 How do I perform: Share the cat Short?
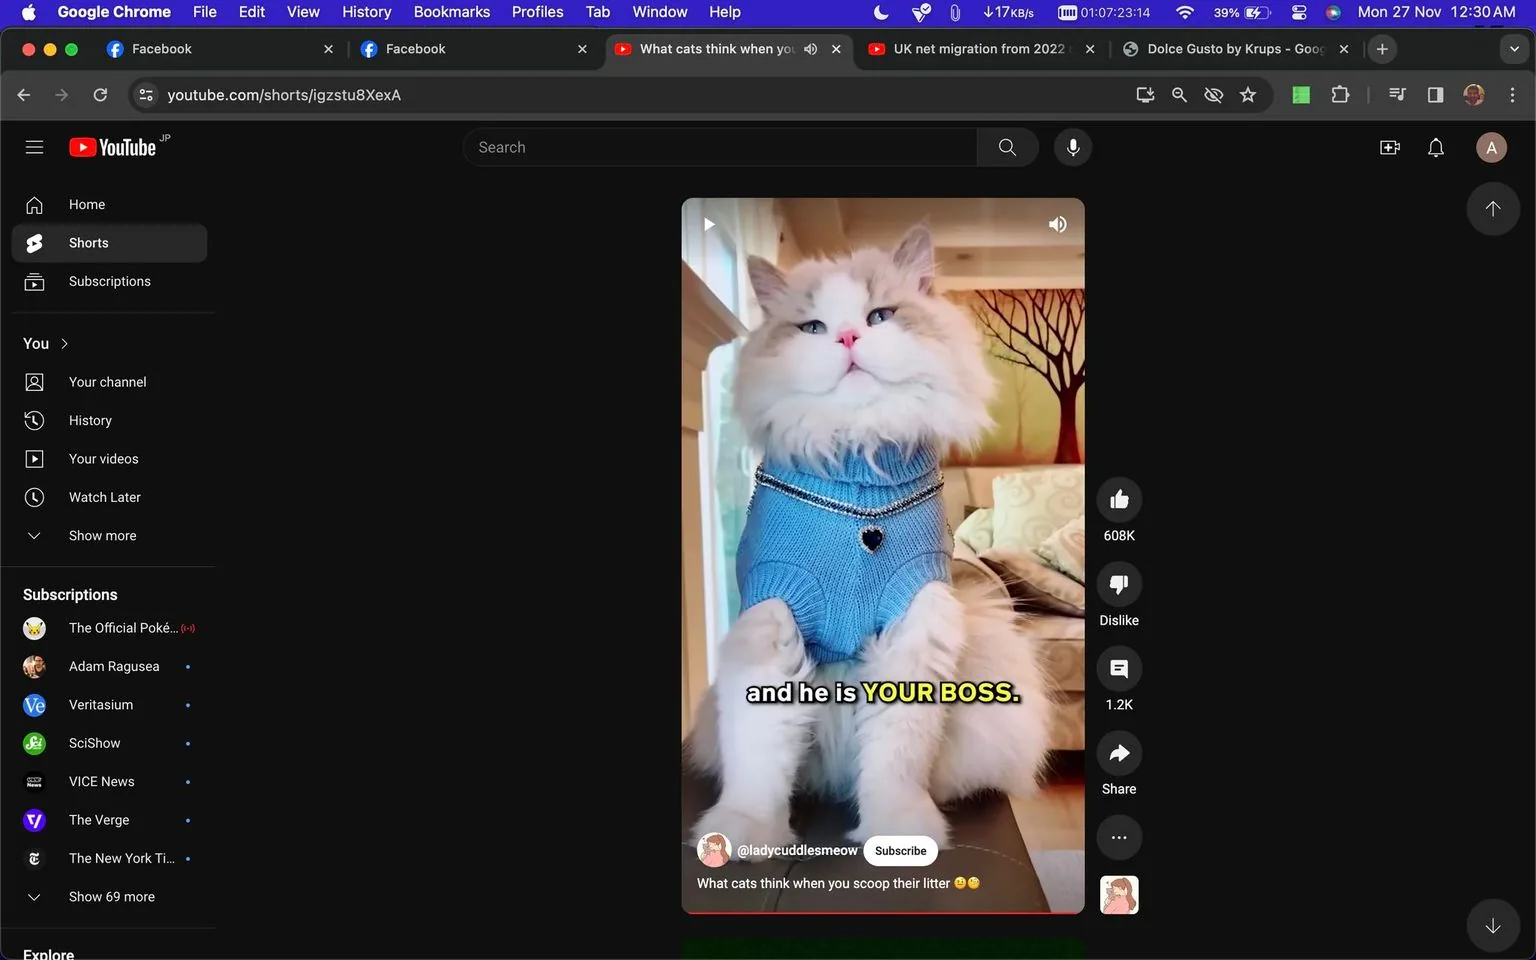click(x=1118, y=753)
